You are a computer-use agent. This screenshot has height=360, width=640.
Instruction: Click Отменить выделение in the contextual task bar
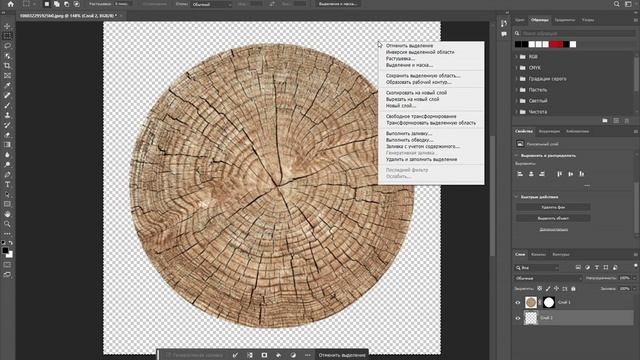pos(342,355)
